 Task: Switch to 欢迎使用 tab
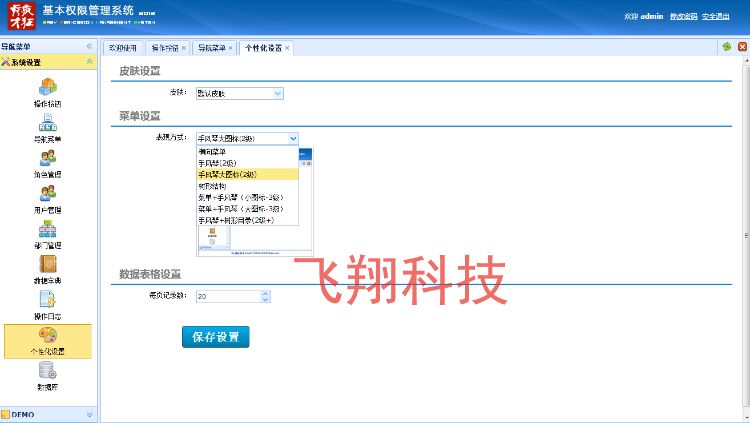(x=122, y=48)
